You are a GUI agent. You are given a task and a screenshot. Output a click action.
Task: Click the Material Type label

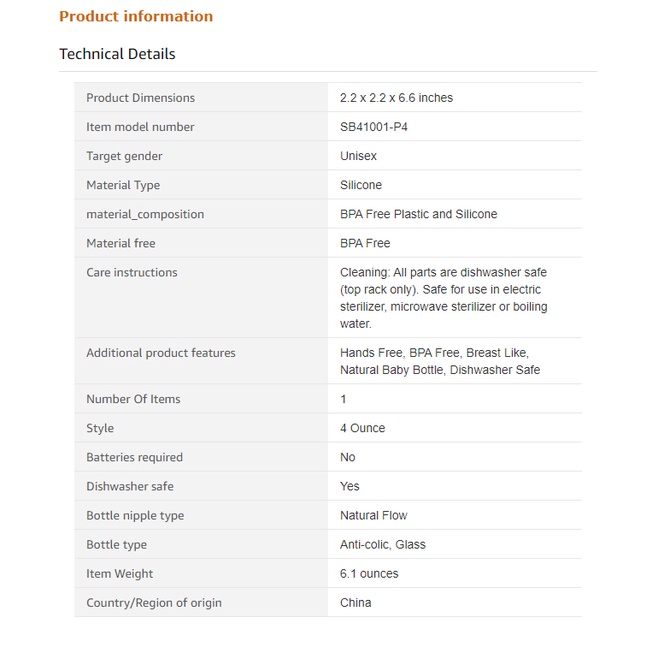click(123, 185)
